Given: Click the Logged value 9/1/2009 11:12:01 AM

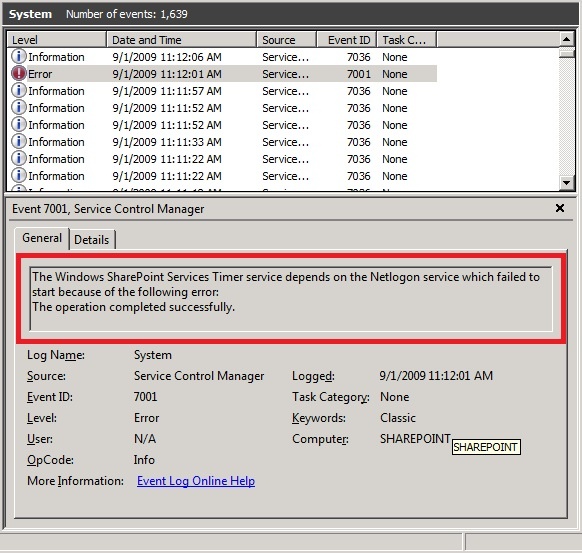Looking at the screenshot, I should [436, 376].
